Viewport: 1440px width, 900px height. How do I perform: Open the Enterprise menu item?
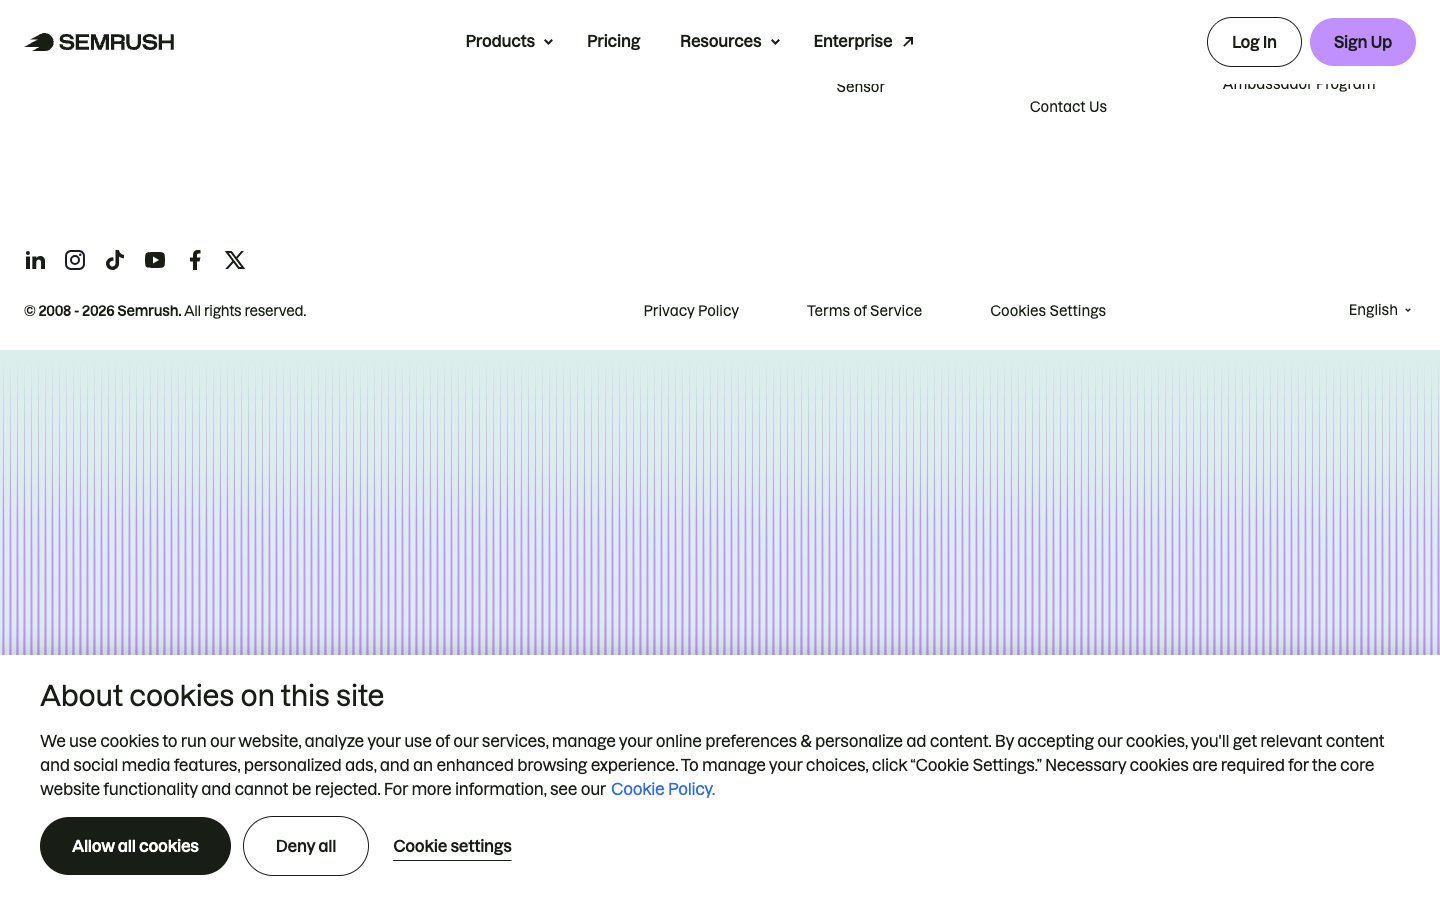point(853,42)
